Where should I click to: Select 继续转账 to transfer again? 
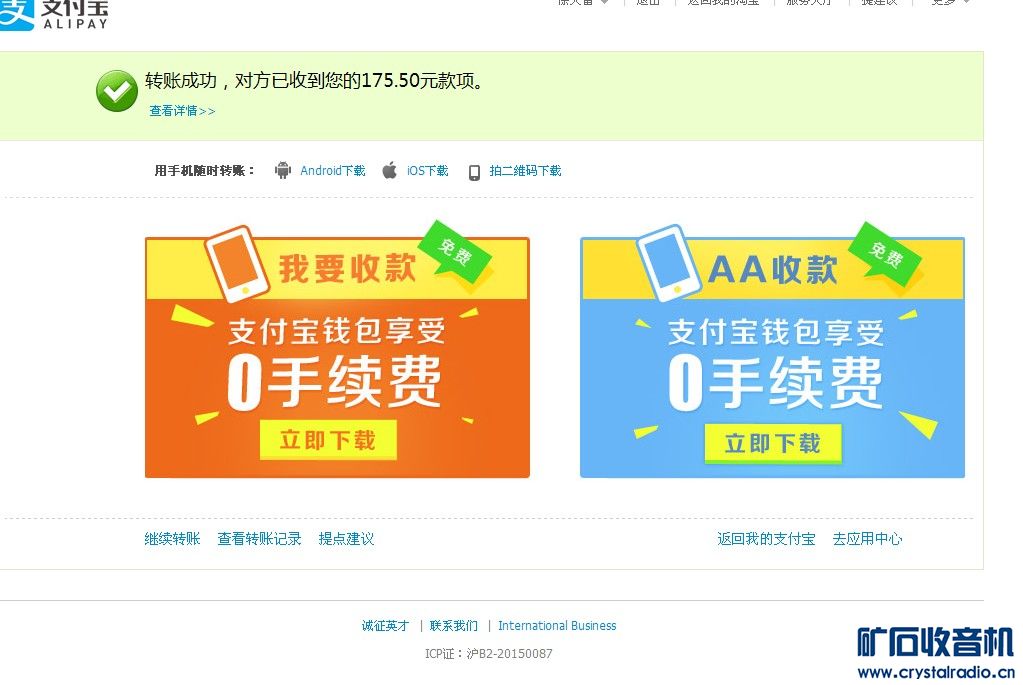pos(172,539)
